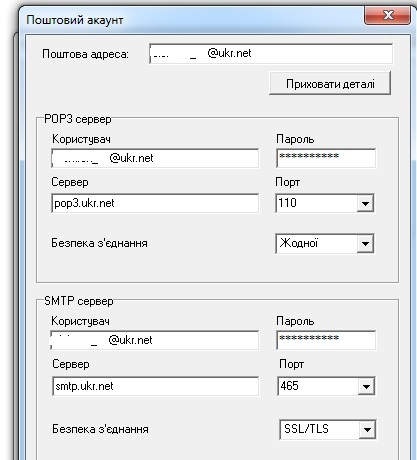Open the POP3 port dropdown arrow
This screenshot has width=417, height=460.
365,203
